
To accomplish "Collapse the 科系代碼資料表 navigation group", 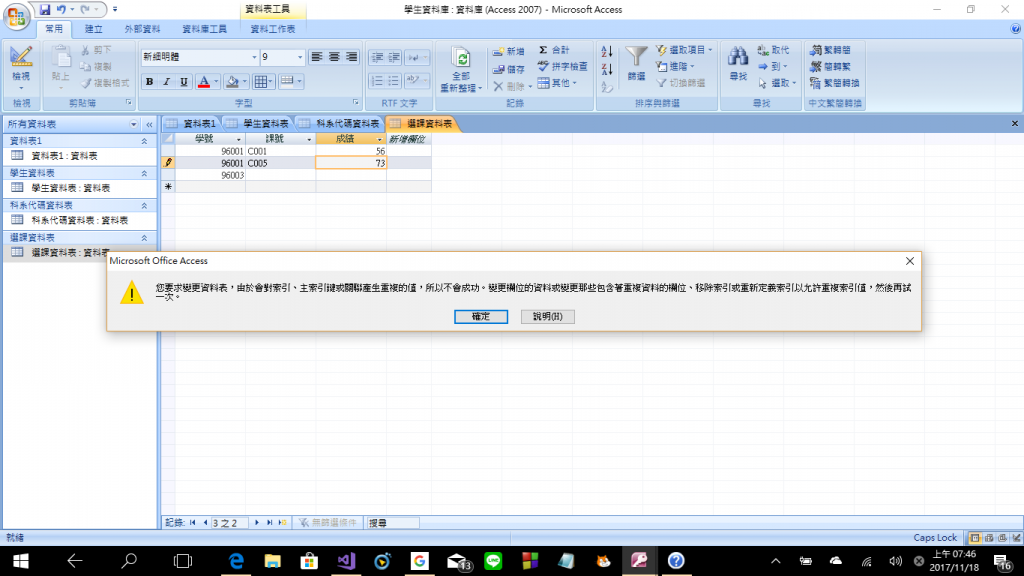I will [144, 206].
